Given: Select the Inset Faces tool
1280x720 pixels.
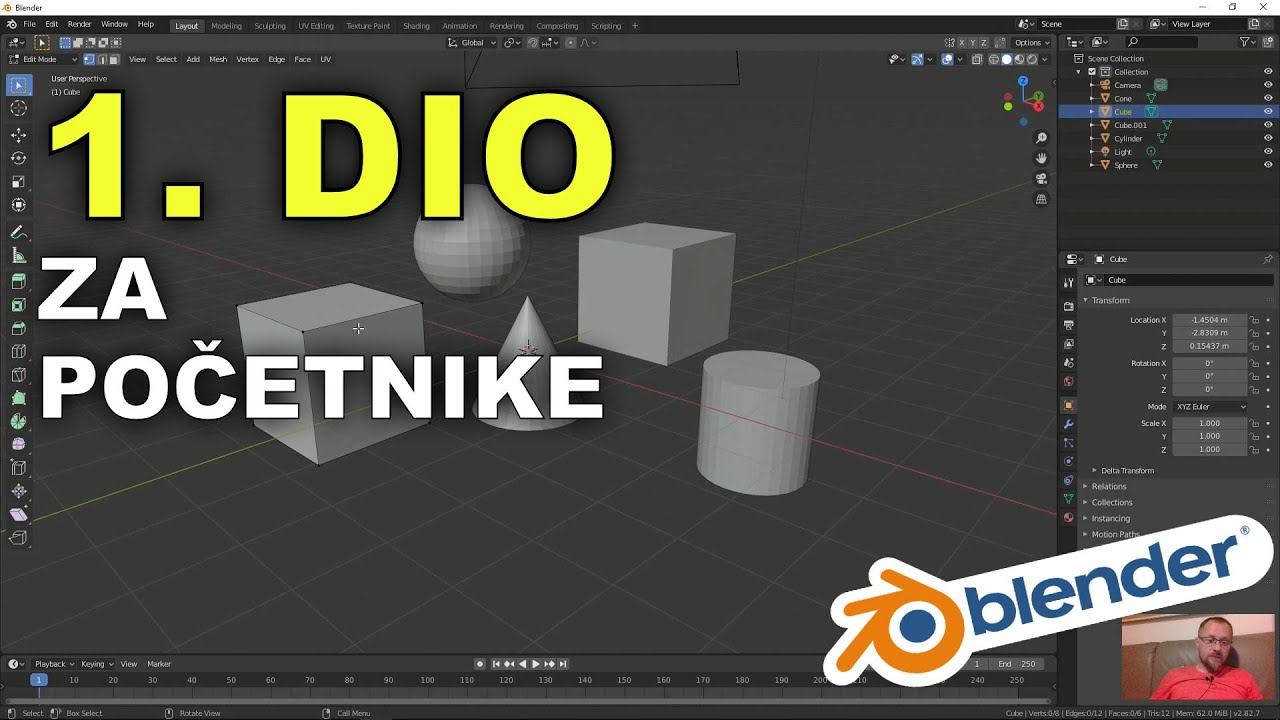Looking at the screenshot, I should click(x=18, y=305).
